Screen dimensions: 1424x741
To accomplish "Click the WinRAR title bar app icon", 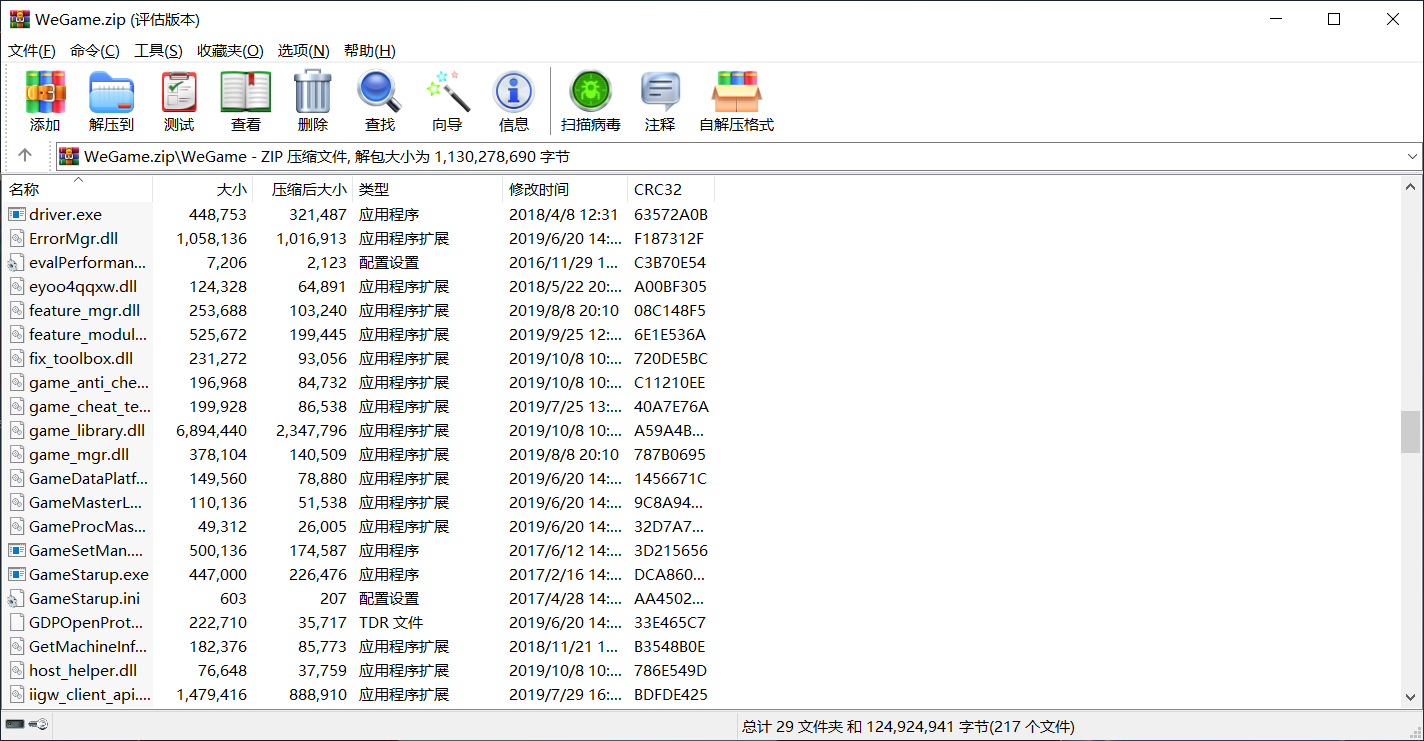I will coord(20,19).
